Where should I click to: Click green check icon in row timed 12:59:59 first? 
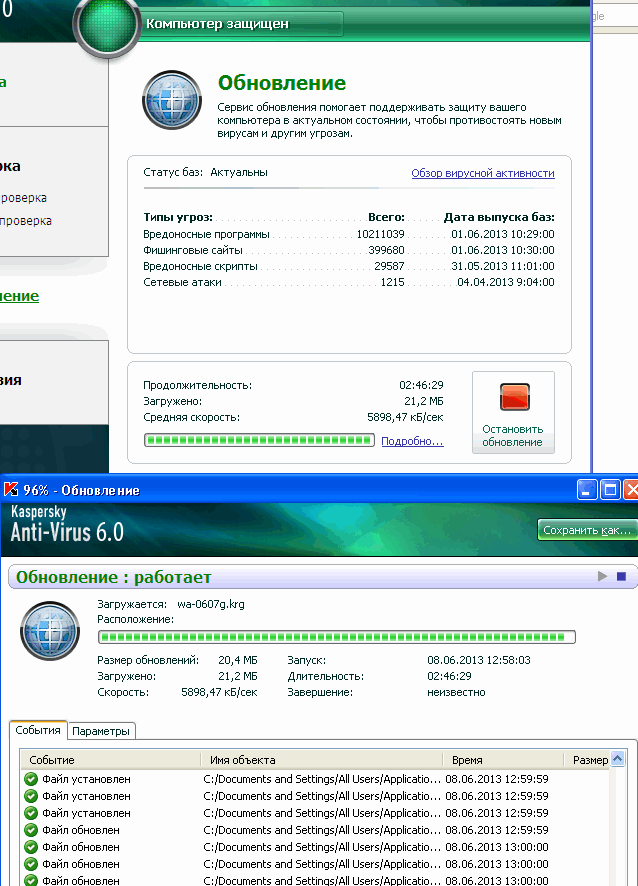point(31,779)
